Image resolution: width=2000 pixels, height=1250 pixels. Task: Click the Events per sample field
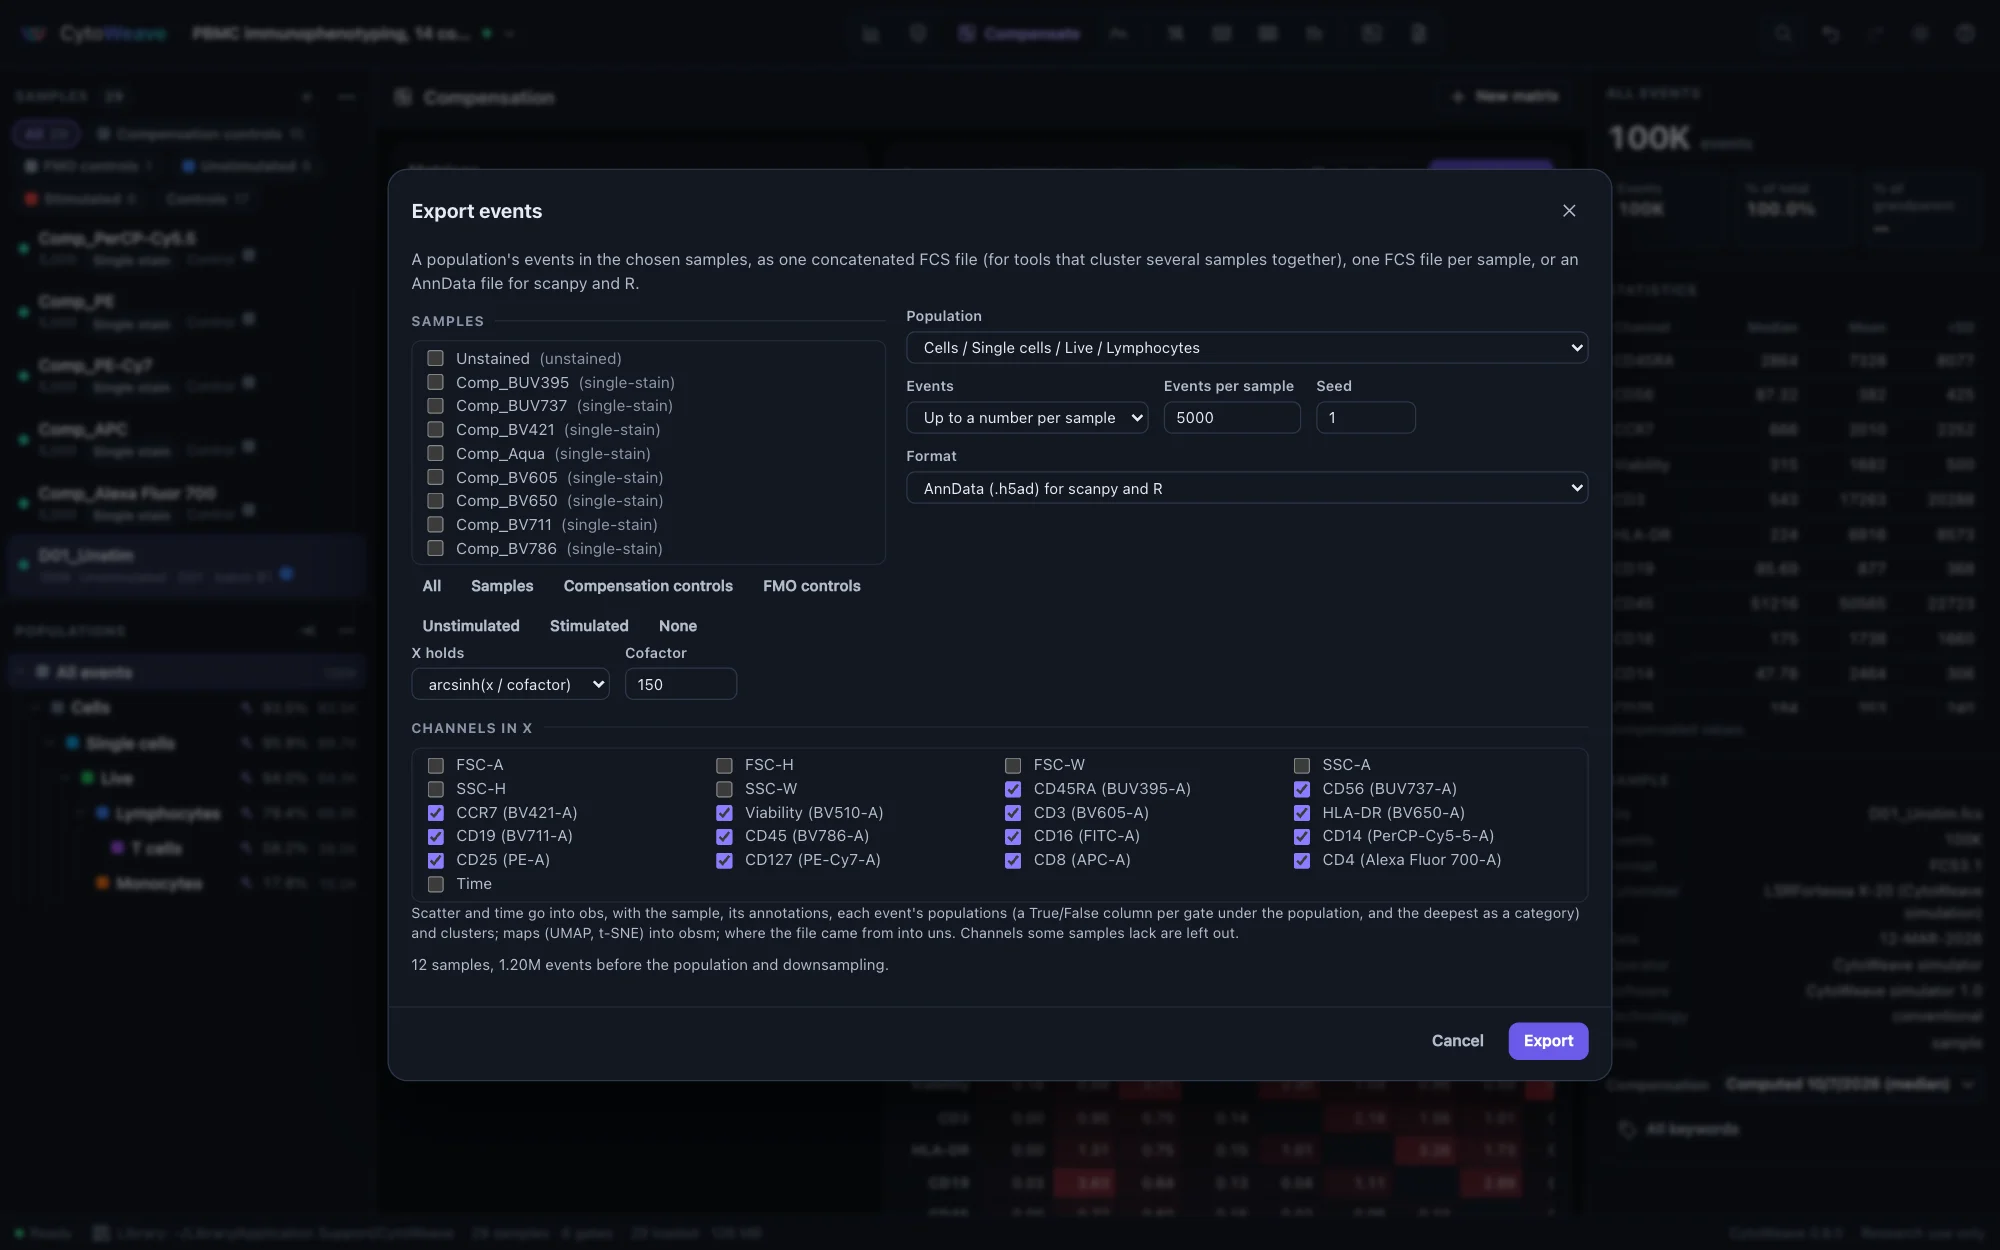[1232, 418]
